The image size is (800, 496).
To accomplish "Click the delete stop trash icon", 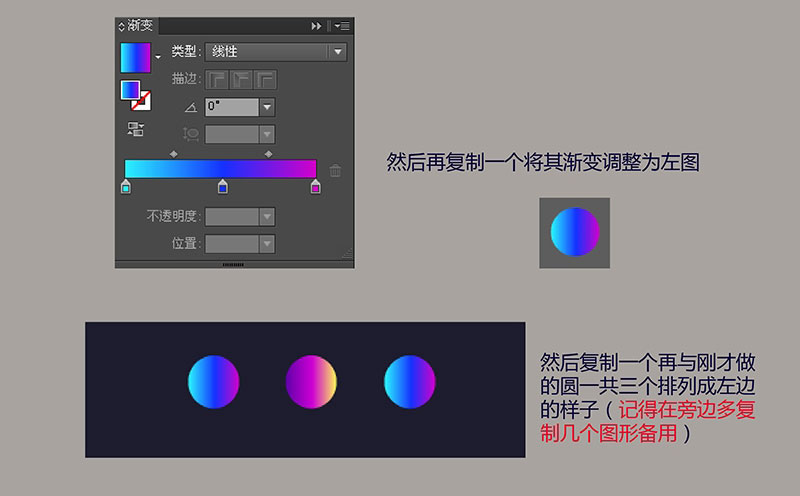I will [335, 170].
